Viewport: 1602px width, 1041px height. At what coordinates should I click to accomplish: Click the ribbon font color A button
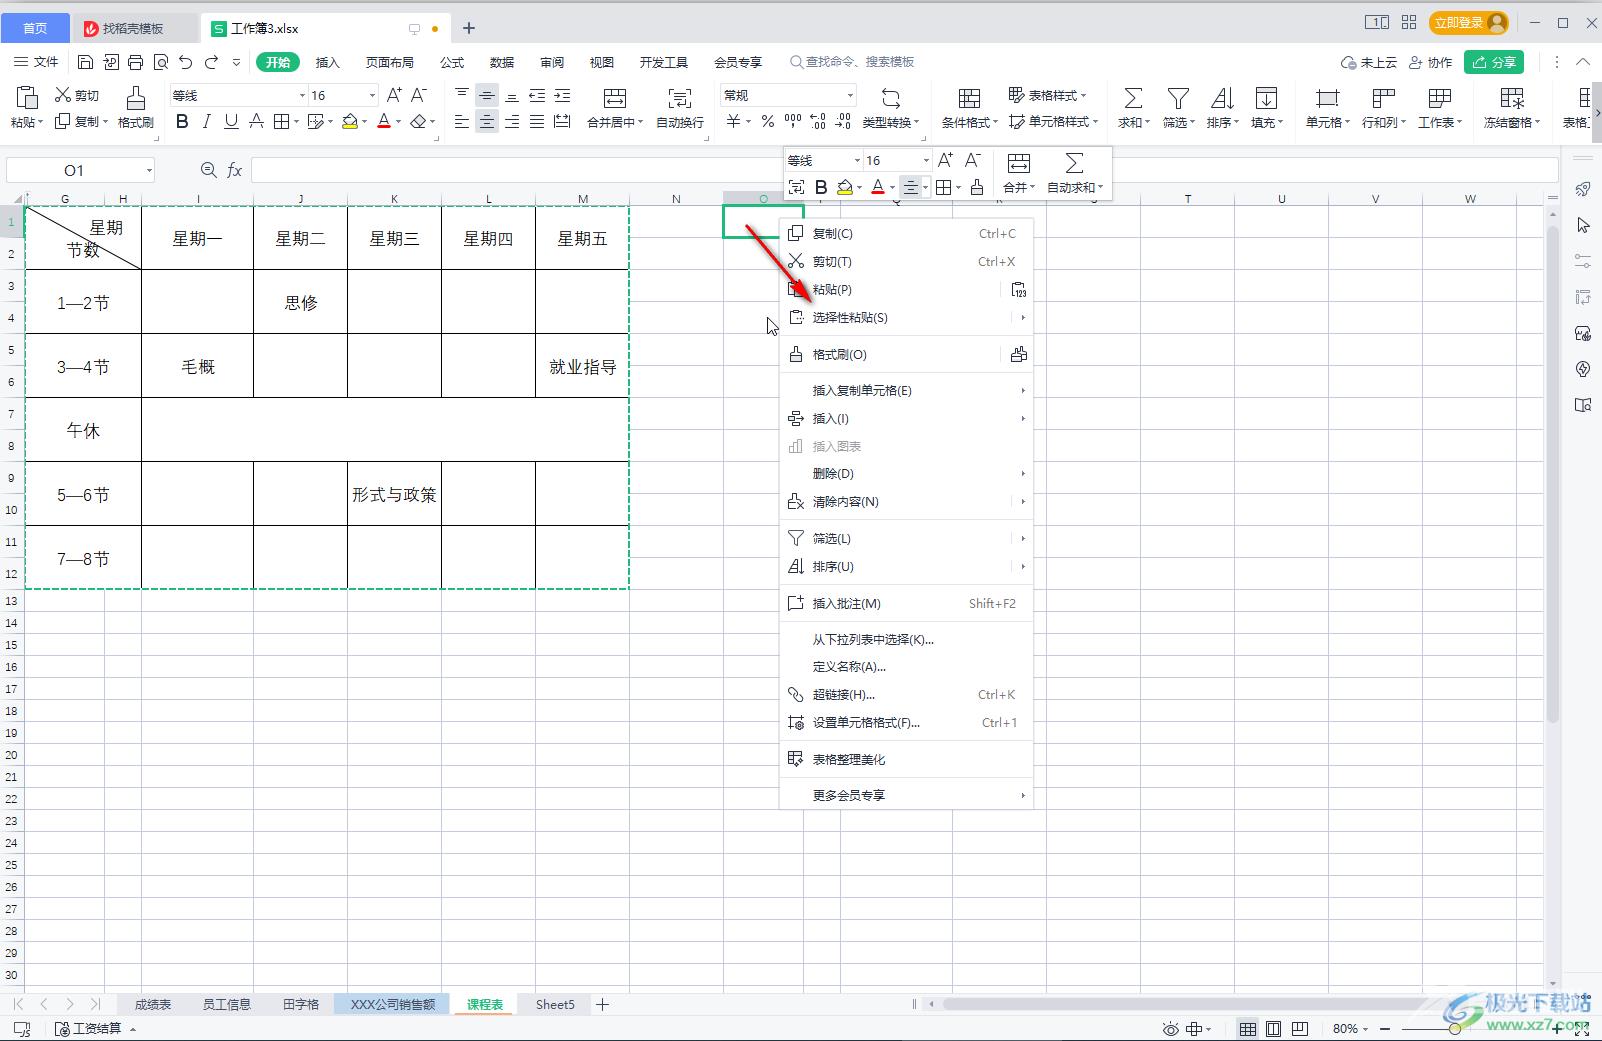384,122
